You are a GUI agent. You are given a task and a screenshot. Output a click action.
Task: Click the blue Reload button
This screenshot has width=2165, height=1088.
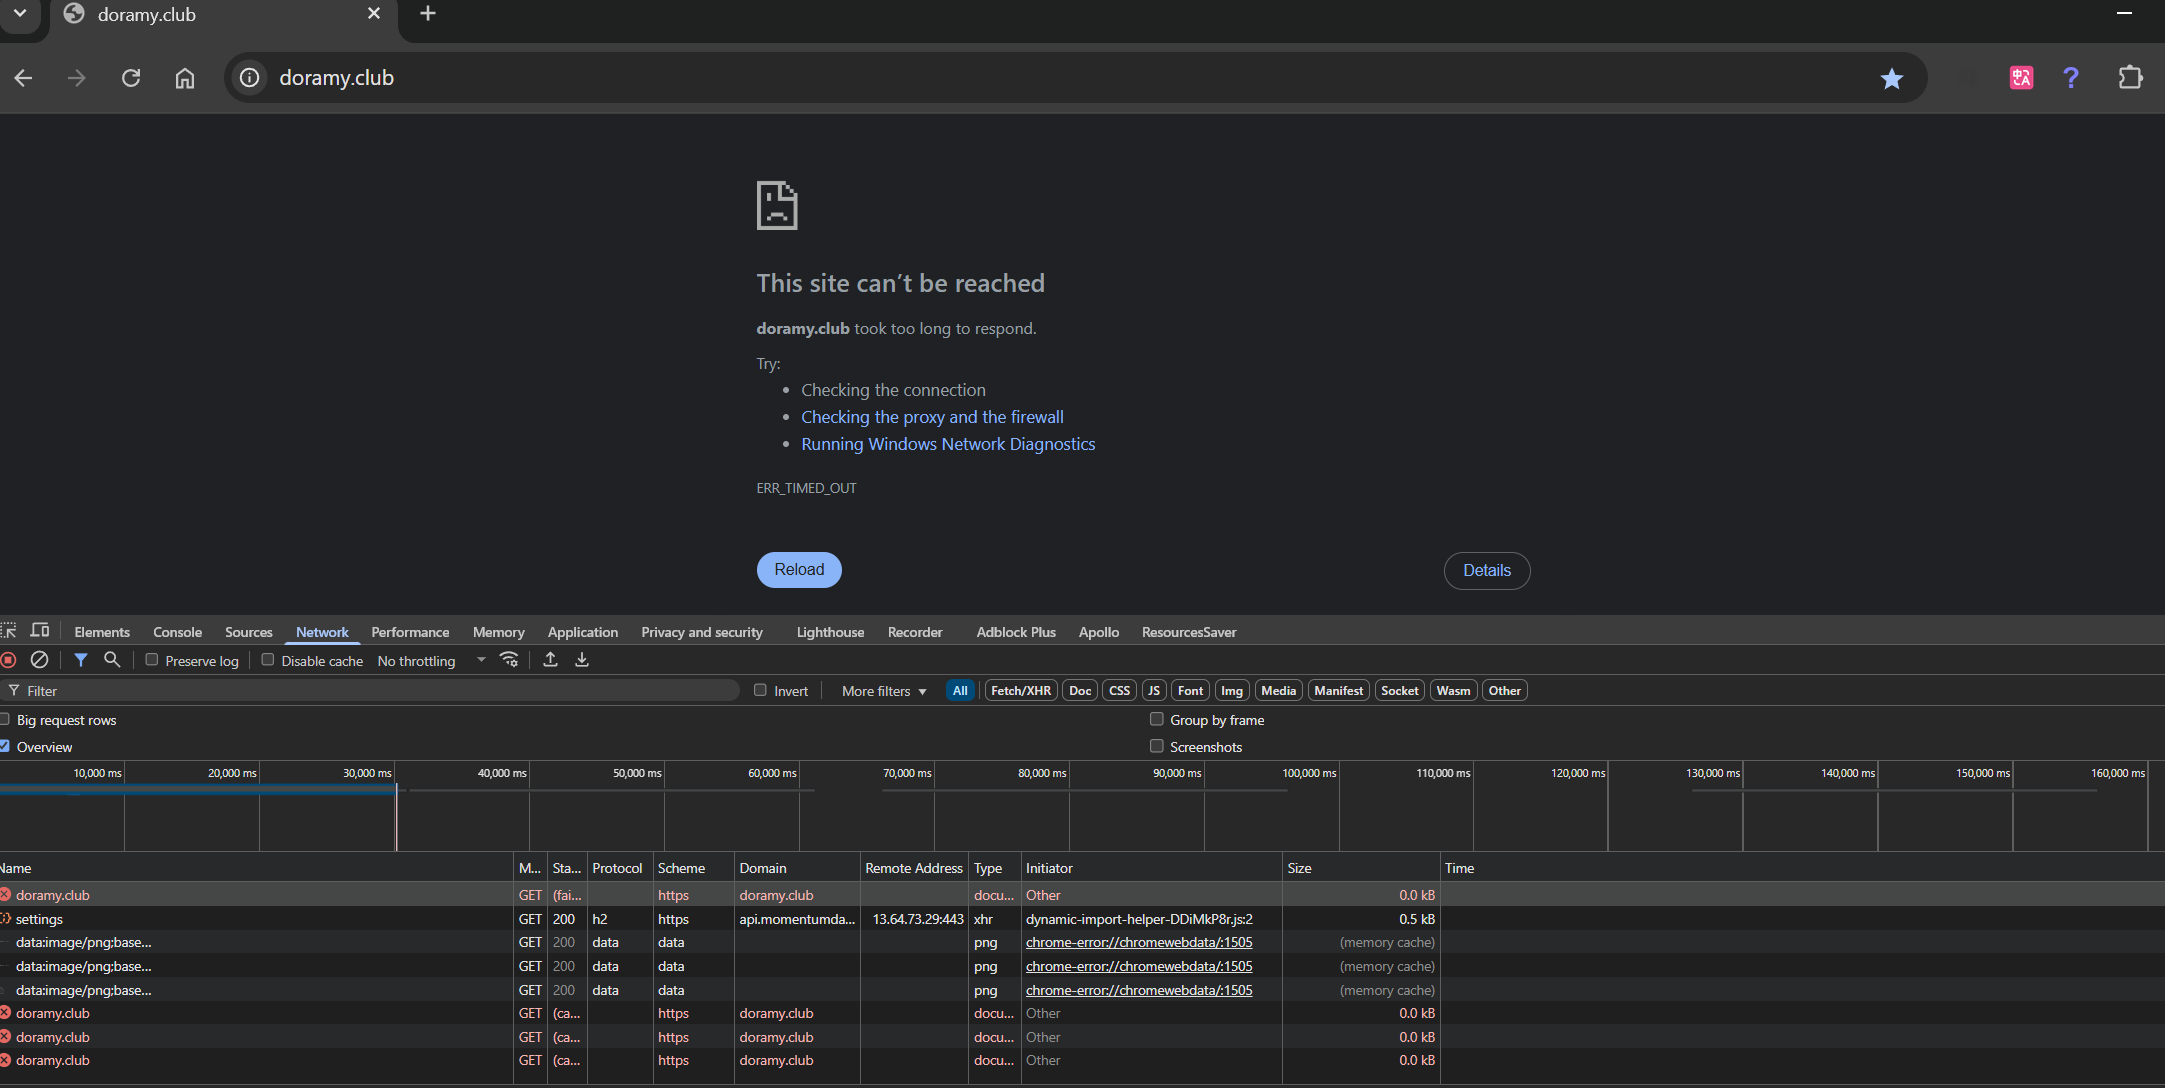tap(799, 570)
